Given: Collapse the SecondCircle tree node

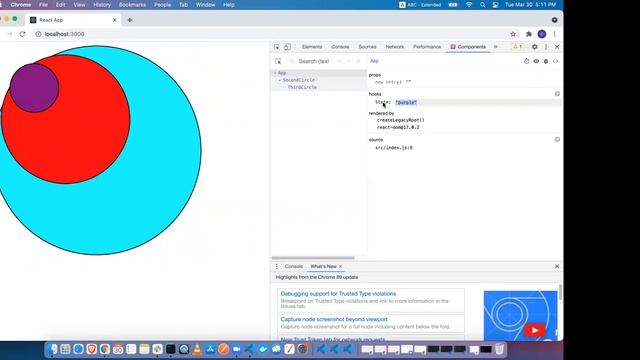Looking at the screenshot, I should [280, 80].
